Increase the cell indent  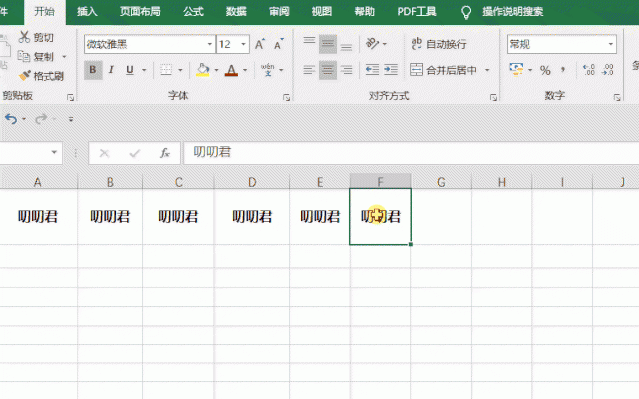tap(391, 70)
